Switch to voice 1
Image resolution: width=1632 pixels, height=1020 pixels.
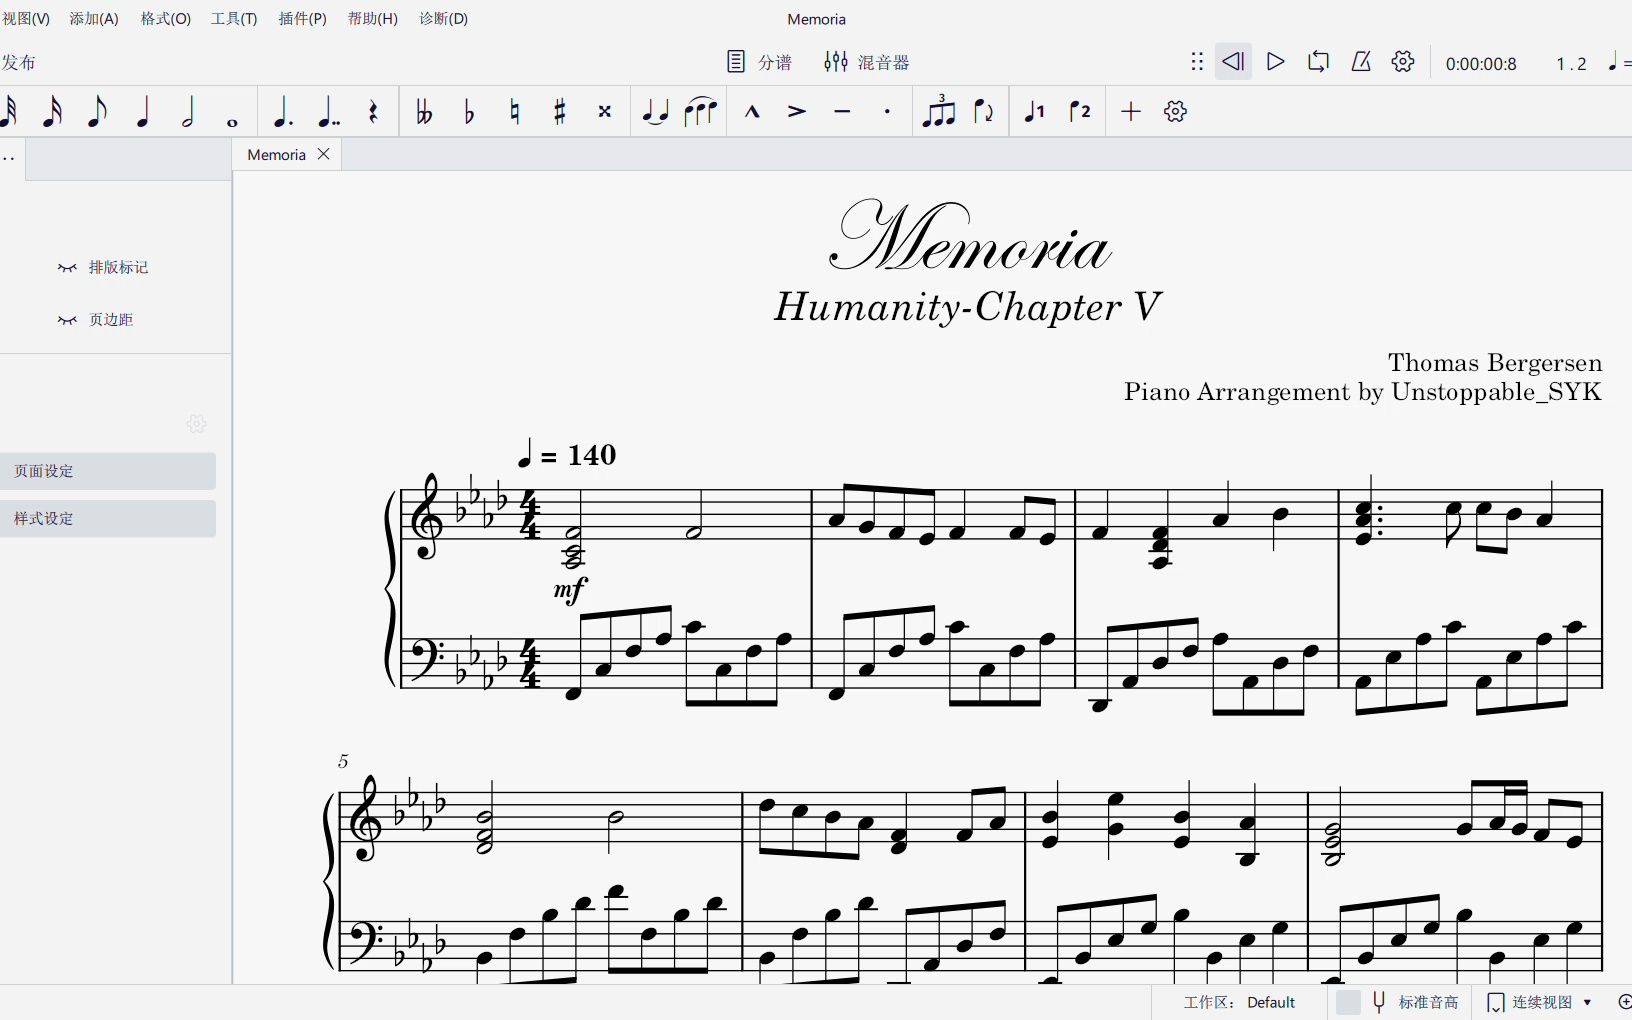[1034, 111]
